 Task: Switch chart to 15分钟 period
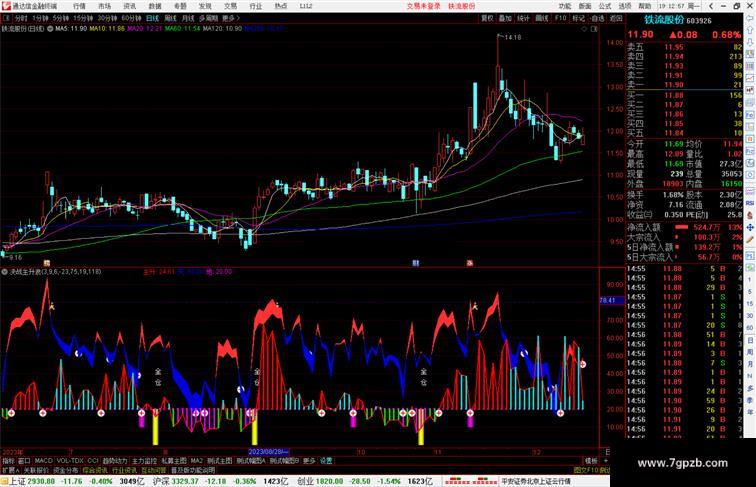83,18
